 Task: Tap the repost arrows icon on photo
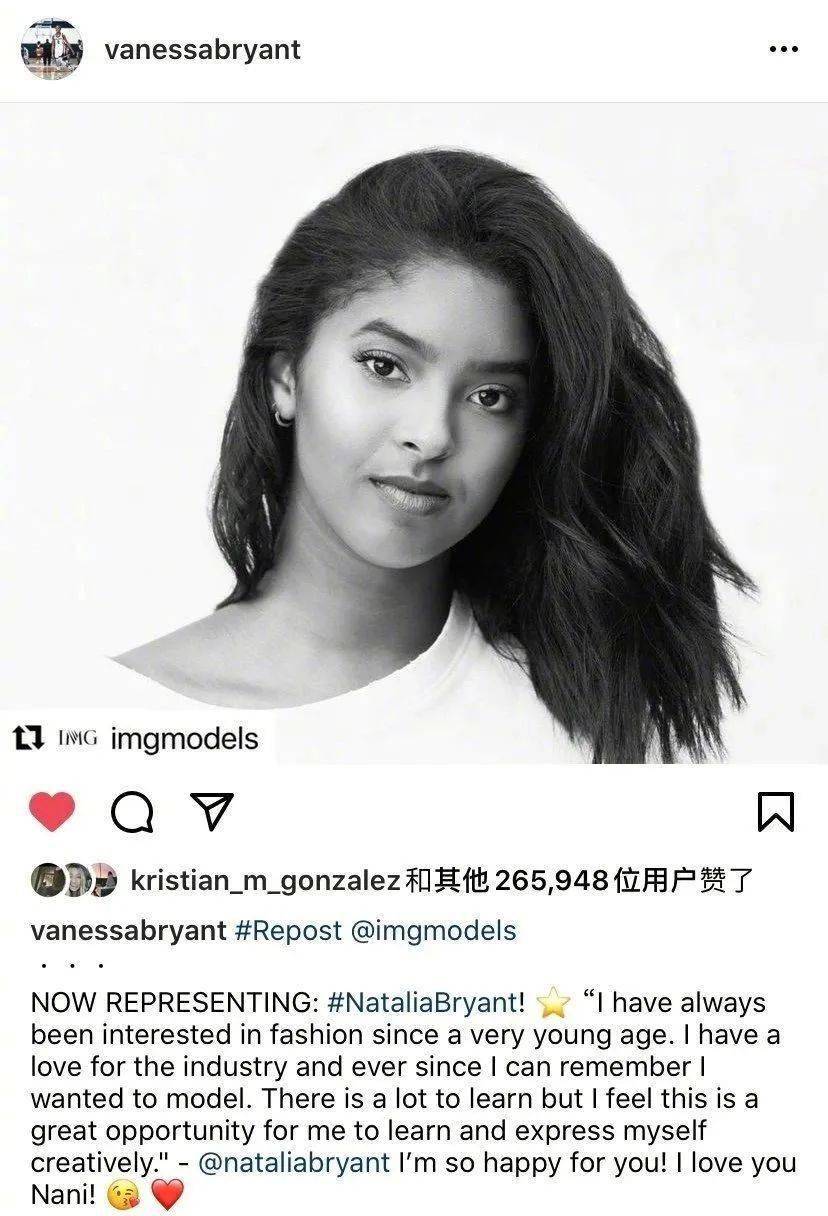coord(27,739)
